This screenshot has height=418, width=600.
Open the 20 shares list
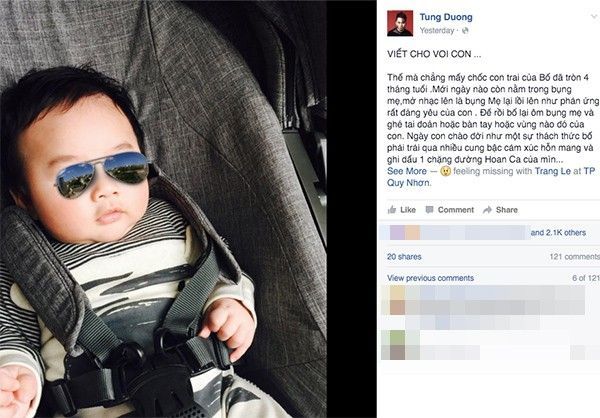[x=404, y=257]
